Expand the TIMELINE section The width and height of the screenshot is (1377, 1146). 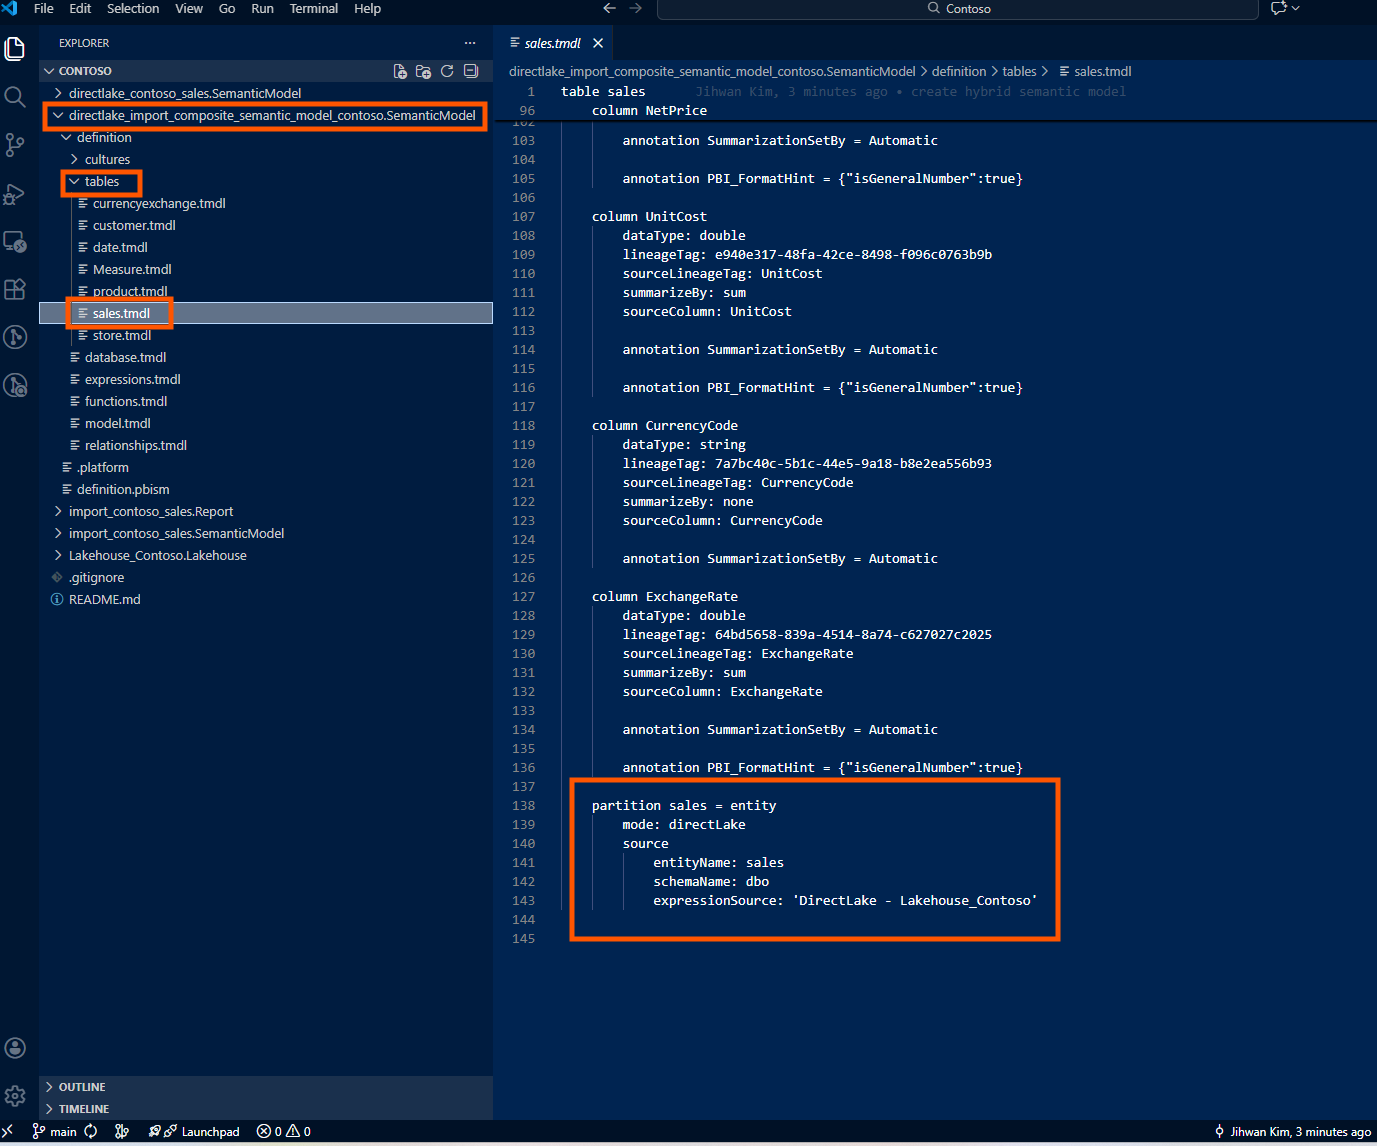point(266,1109)
